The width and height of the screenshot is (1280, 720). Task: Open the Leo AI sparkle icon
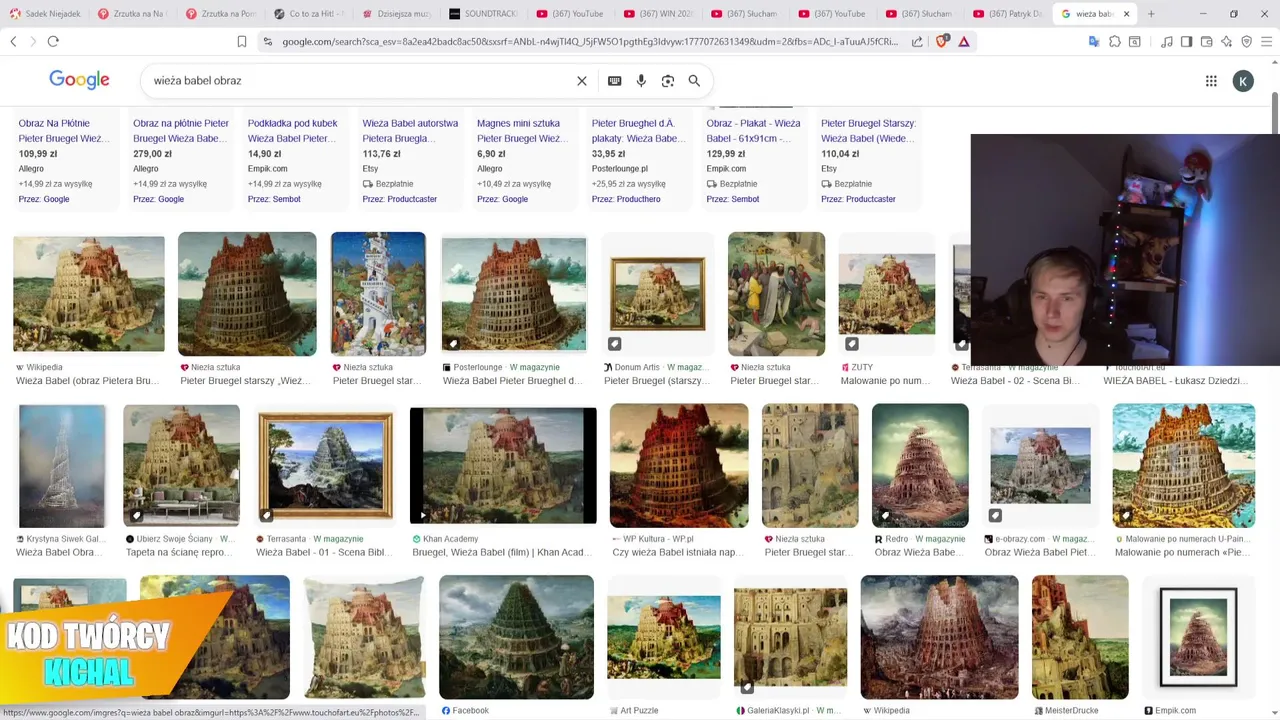[x=1226, y=41]
